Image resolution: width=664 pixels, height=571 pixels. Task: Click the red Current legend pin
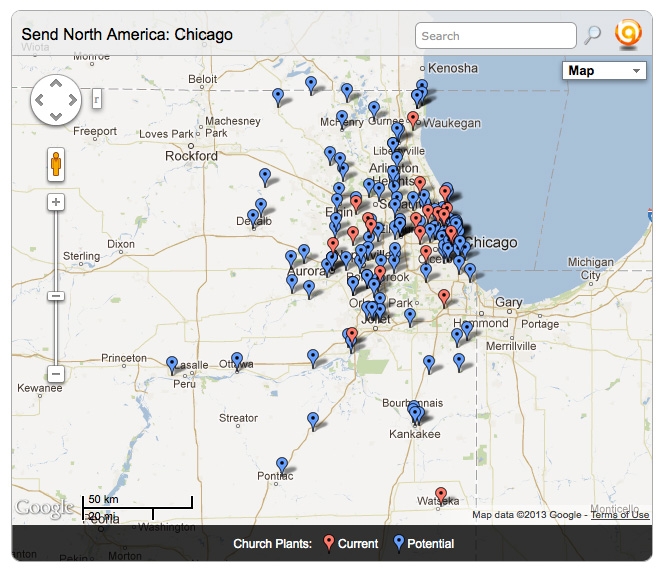point(329,543)
